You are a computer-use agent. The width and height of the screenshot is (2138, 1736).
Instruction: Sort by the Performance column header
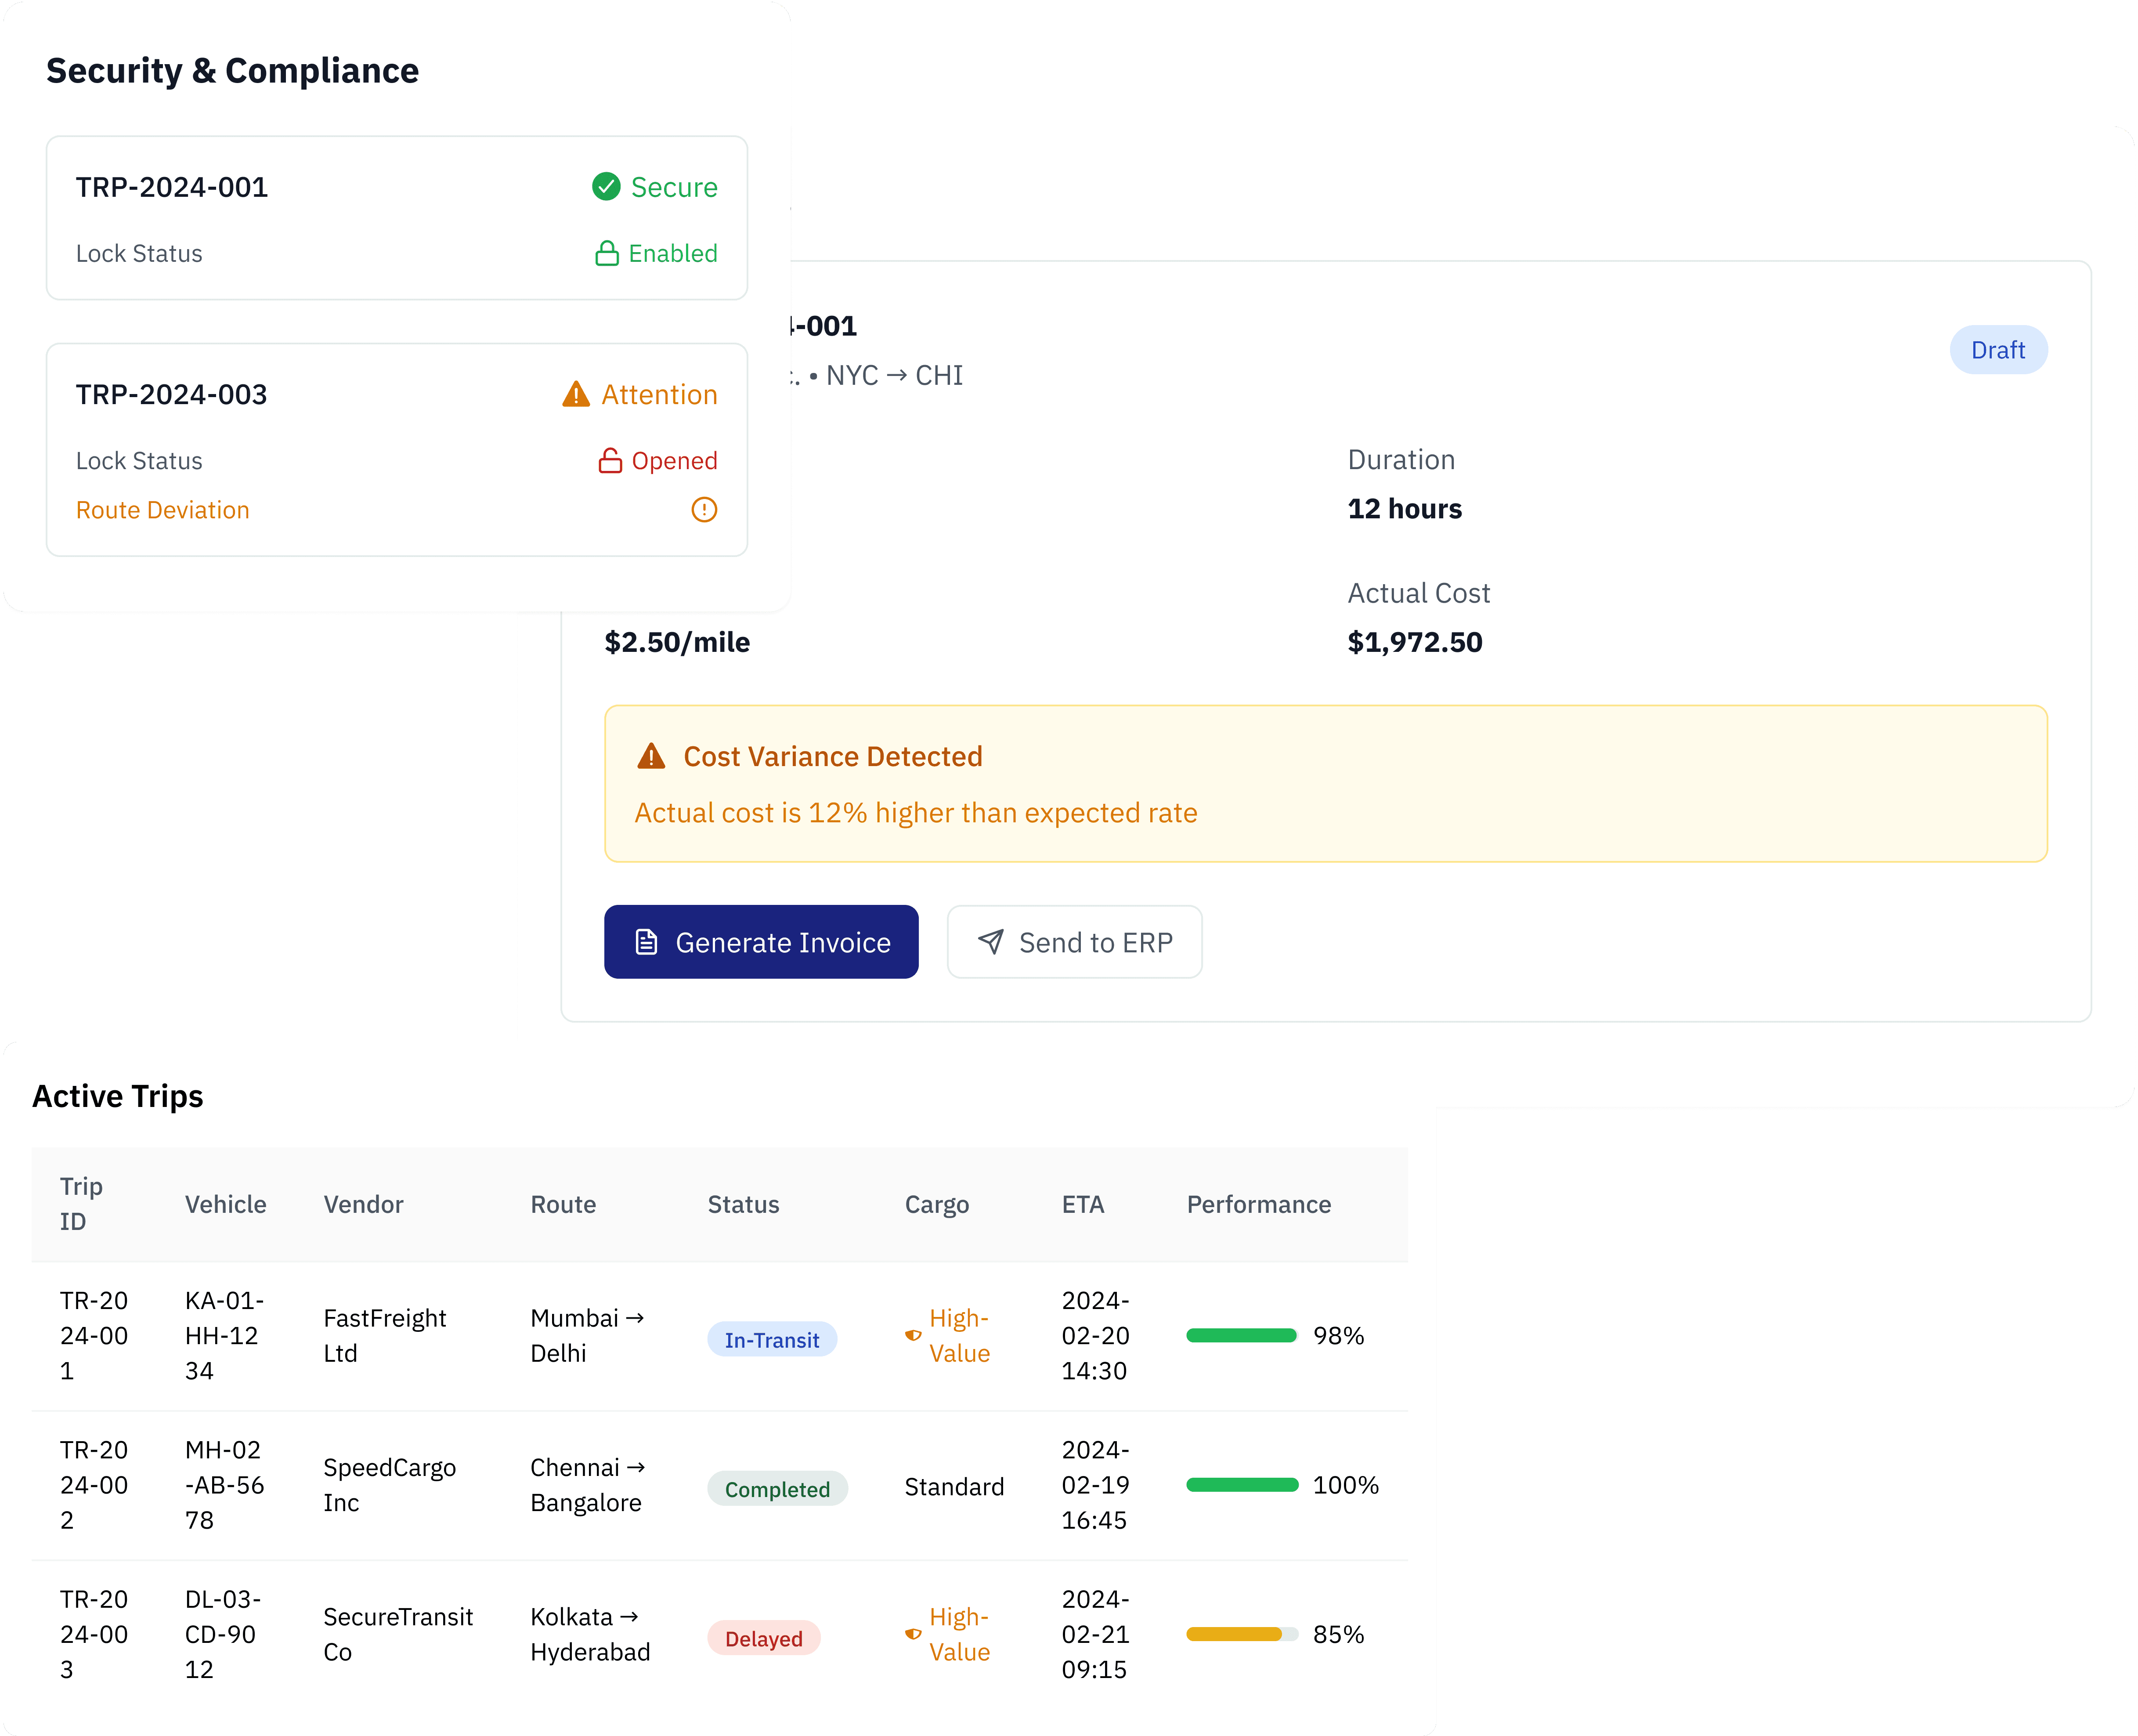click(x=1258, y=1204)
